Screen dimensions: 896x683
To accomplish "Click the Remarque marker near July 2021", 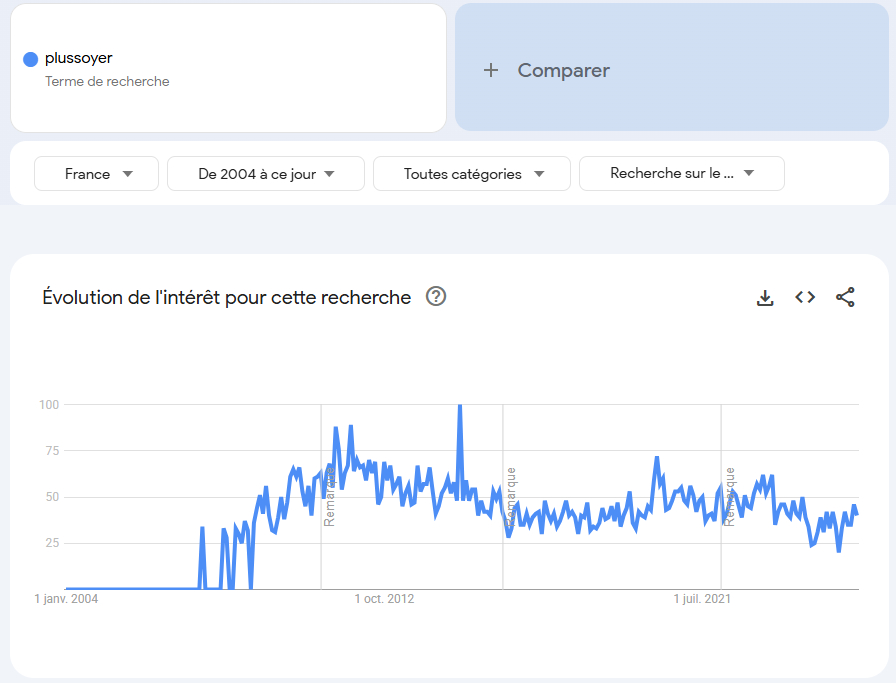I will 730,496.
